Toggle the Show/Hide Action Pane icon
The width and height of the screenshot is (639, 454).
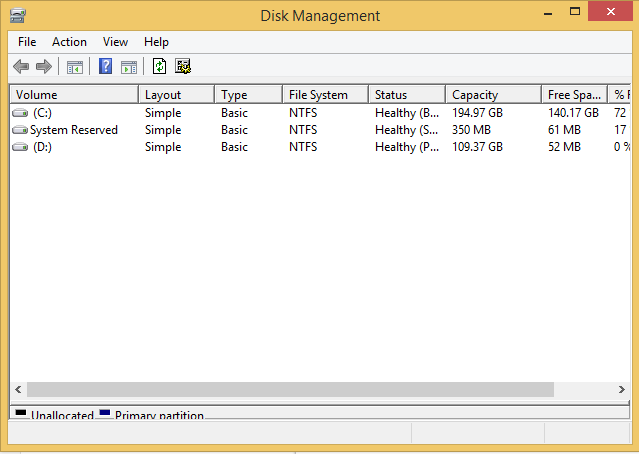point(129,67)
